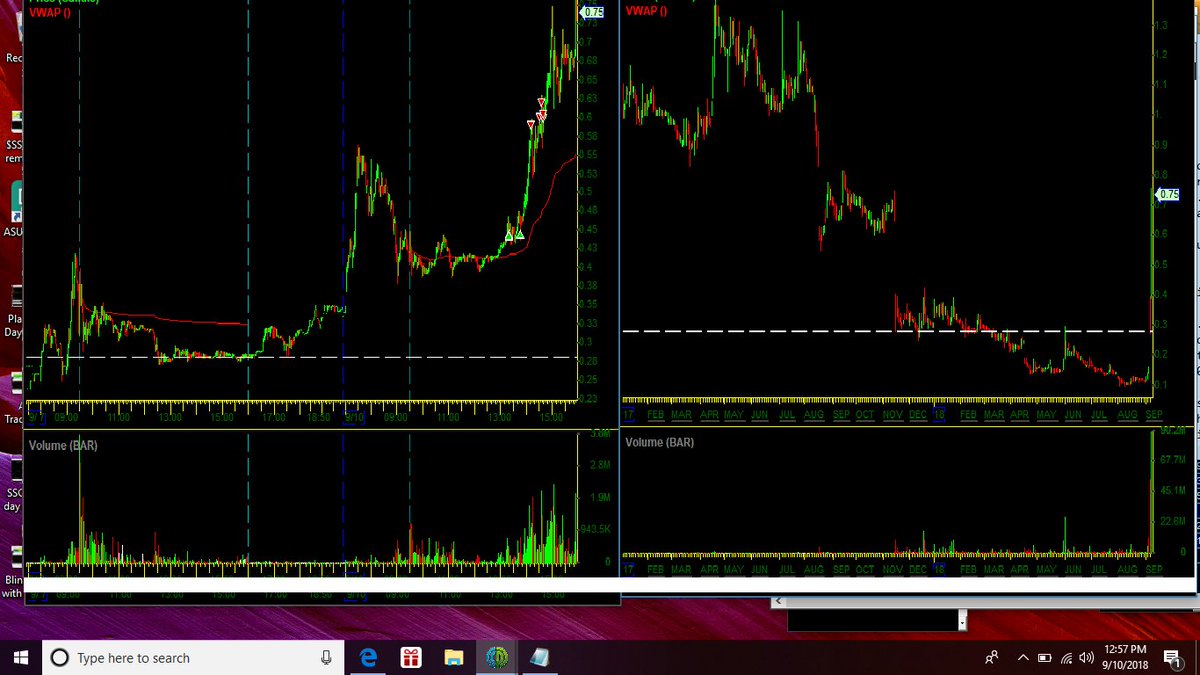
Task: Click the NOV label under the daily price chart
Action: click(x=892, y=414)
